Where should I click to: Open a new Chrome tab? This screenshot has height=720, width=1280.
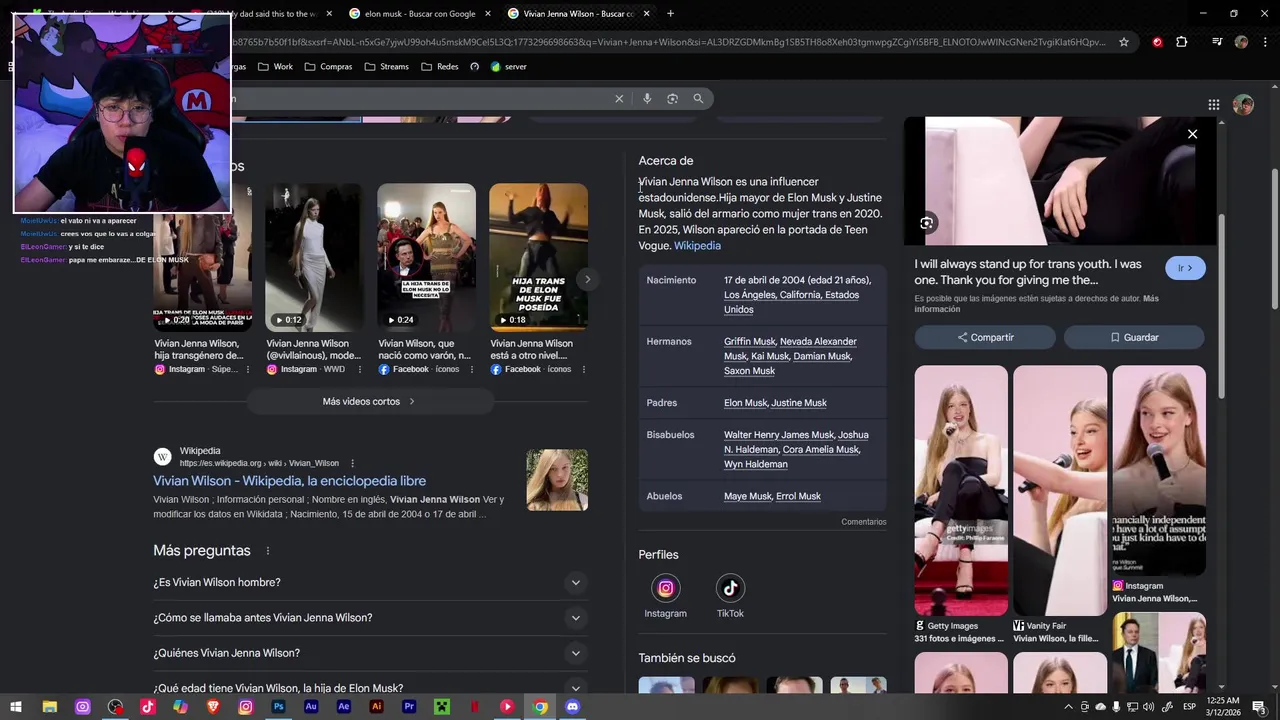click(670, 13)
